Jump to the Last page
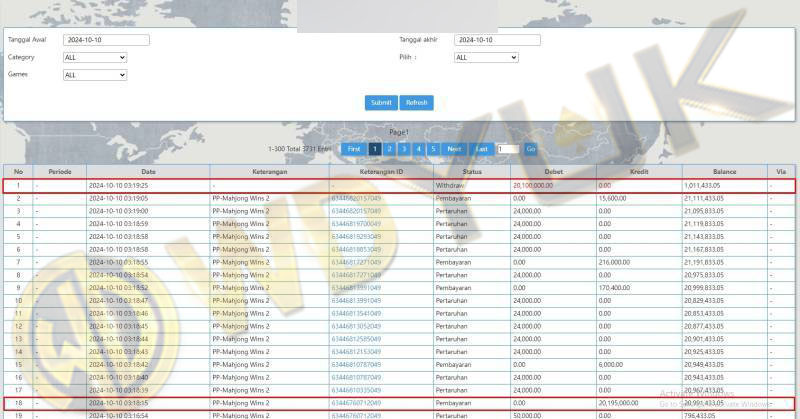The image size is (800, 419). click(482, 149)
